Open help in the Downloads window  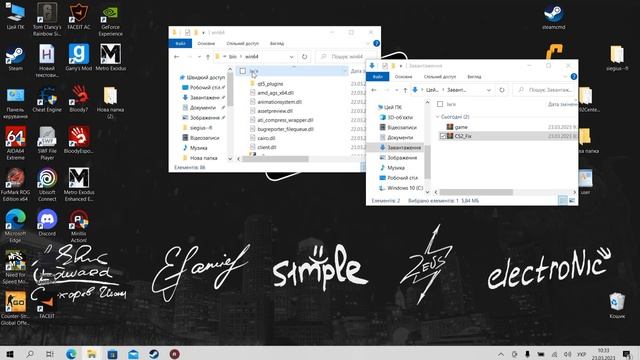pyautogui.click(x=573, y=76)
